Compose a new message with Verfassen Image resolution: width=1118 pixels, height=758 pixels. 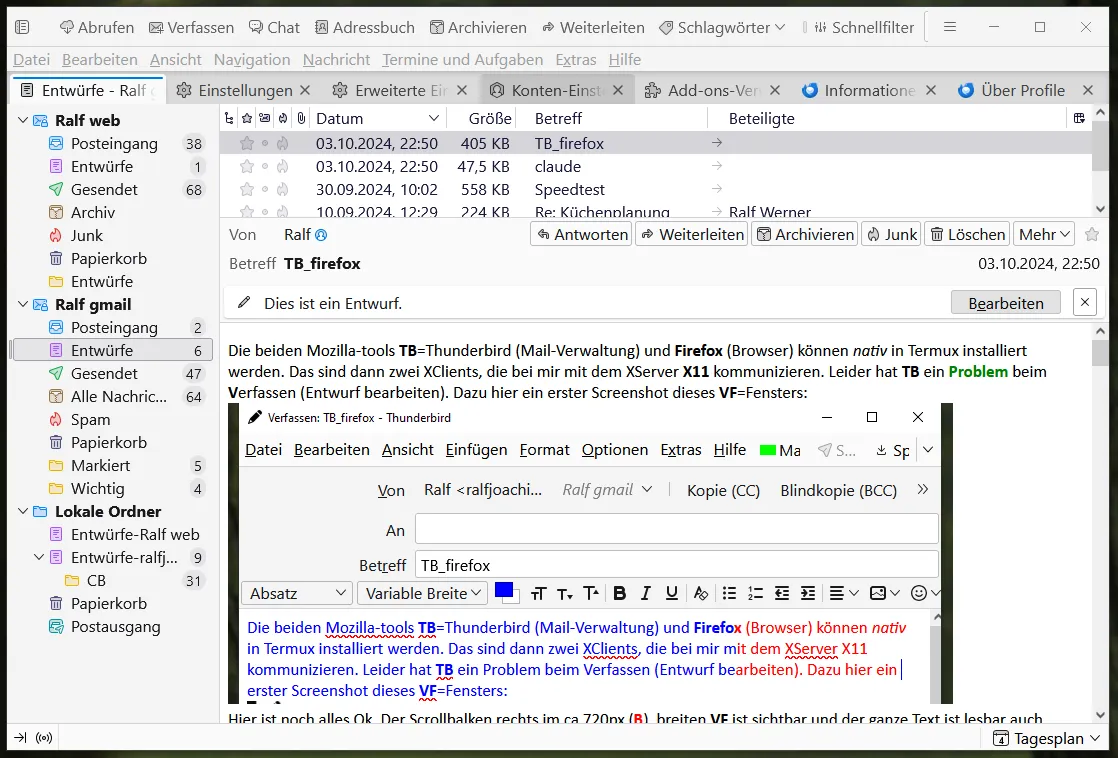pos(191,27)
